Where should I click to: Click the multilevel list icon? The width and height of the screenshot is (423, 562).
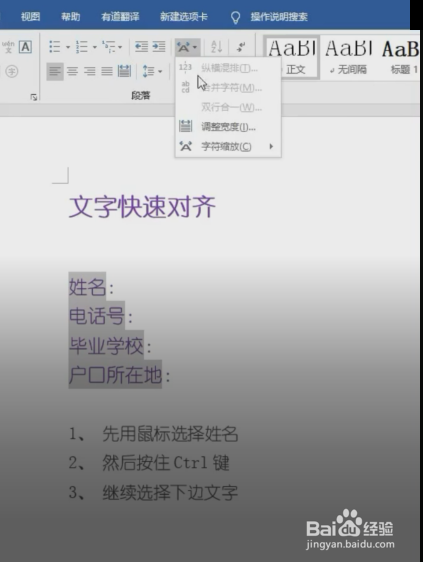(109, 47)
